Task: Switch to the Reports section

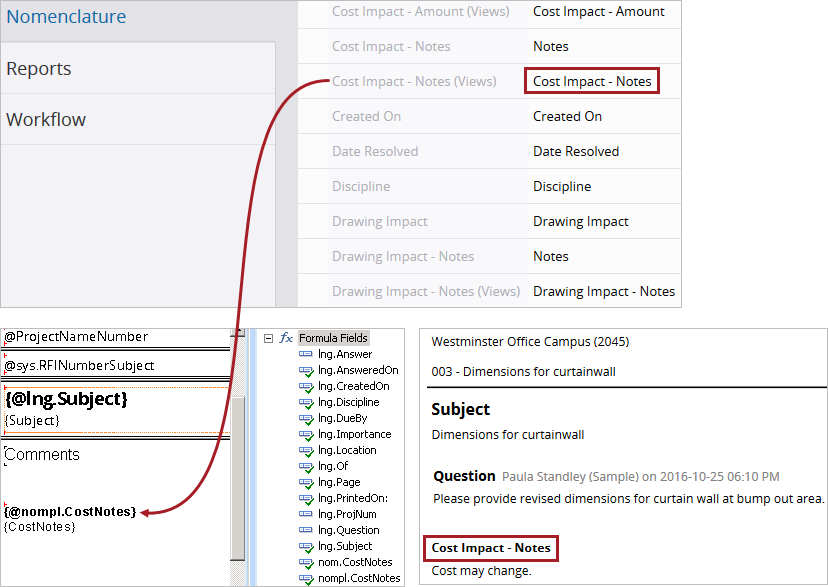Action: click(x=39, y=68)
